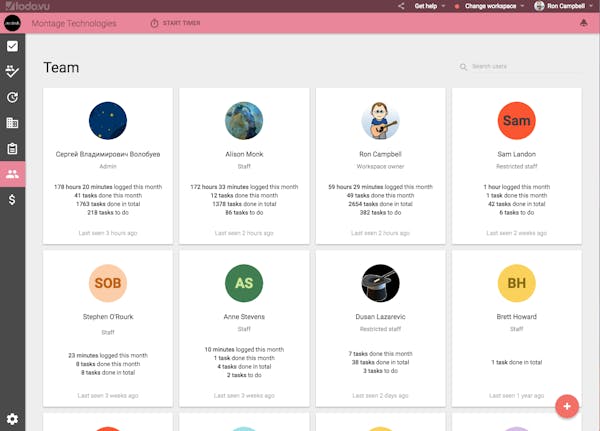Click the round workspace logo at top left
Viewport: 600px width, 431px height.
point(12,23)
